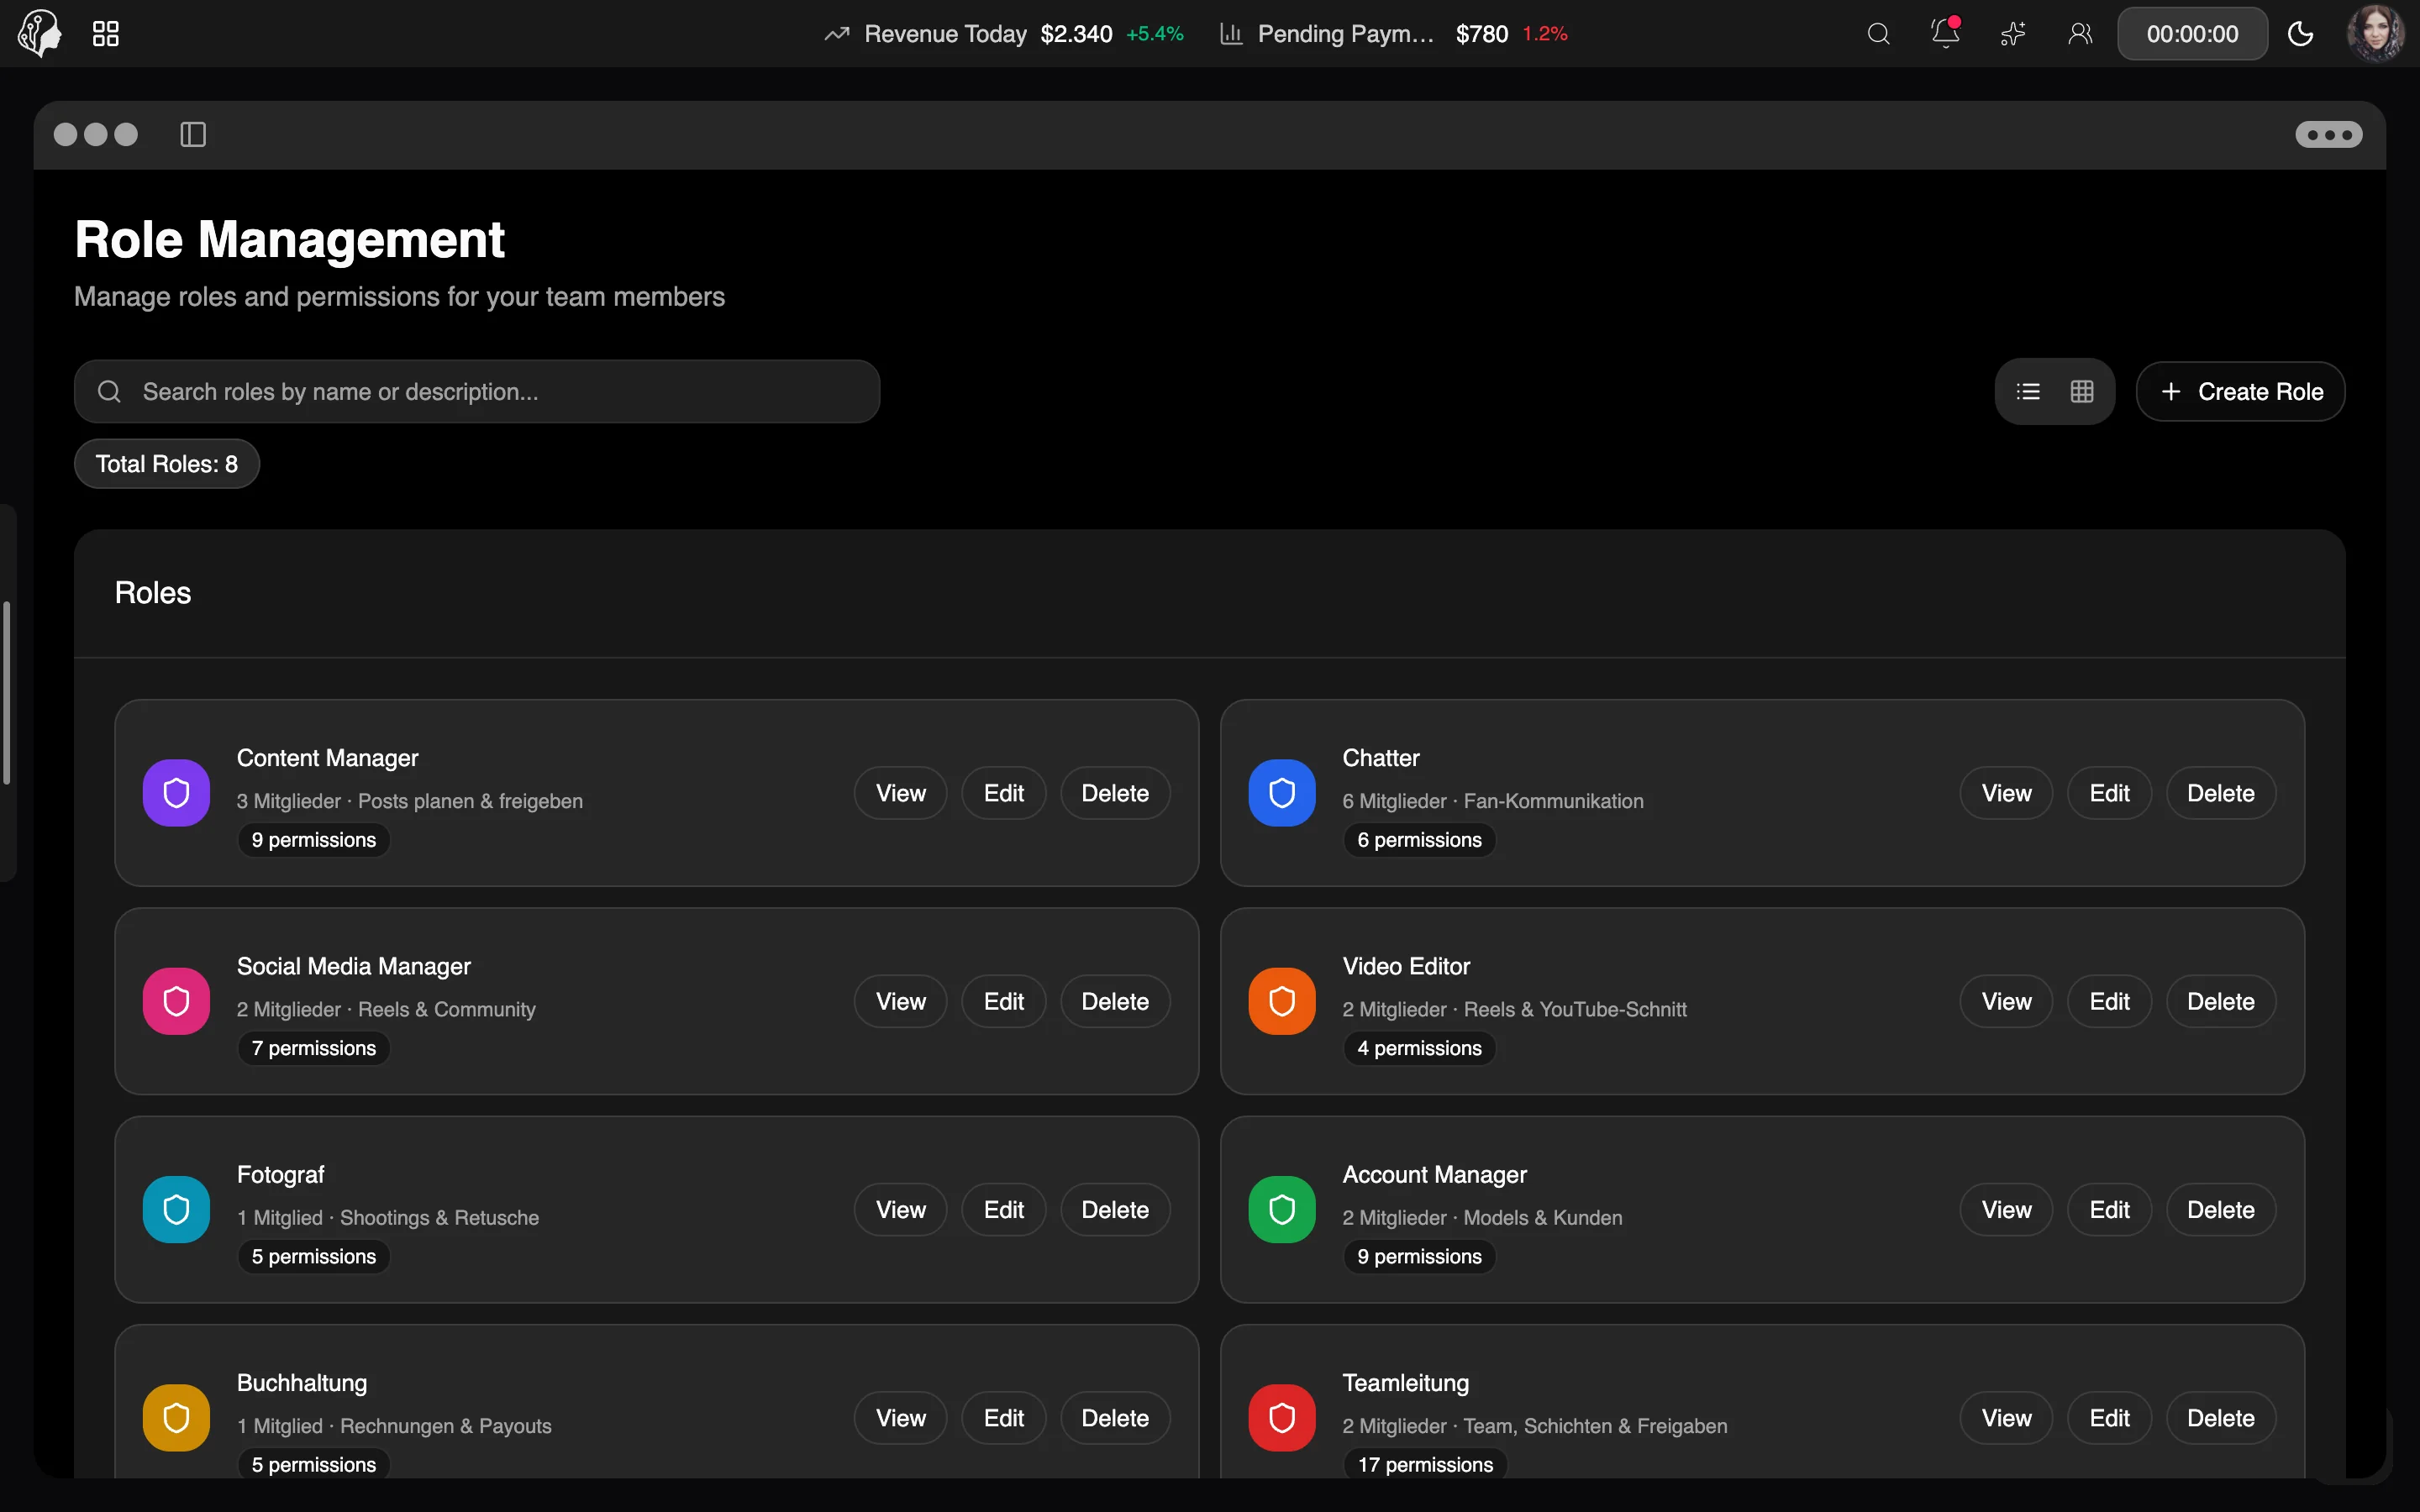
Task: Click the 00:00:00 timer button
Action: click(2192, 34)
